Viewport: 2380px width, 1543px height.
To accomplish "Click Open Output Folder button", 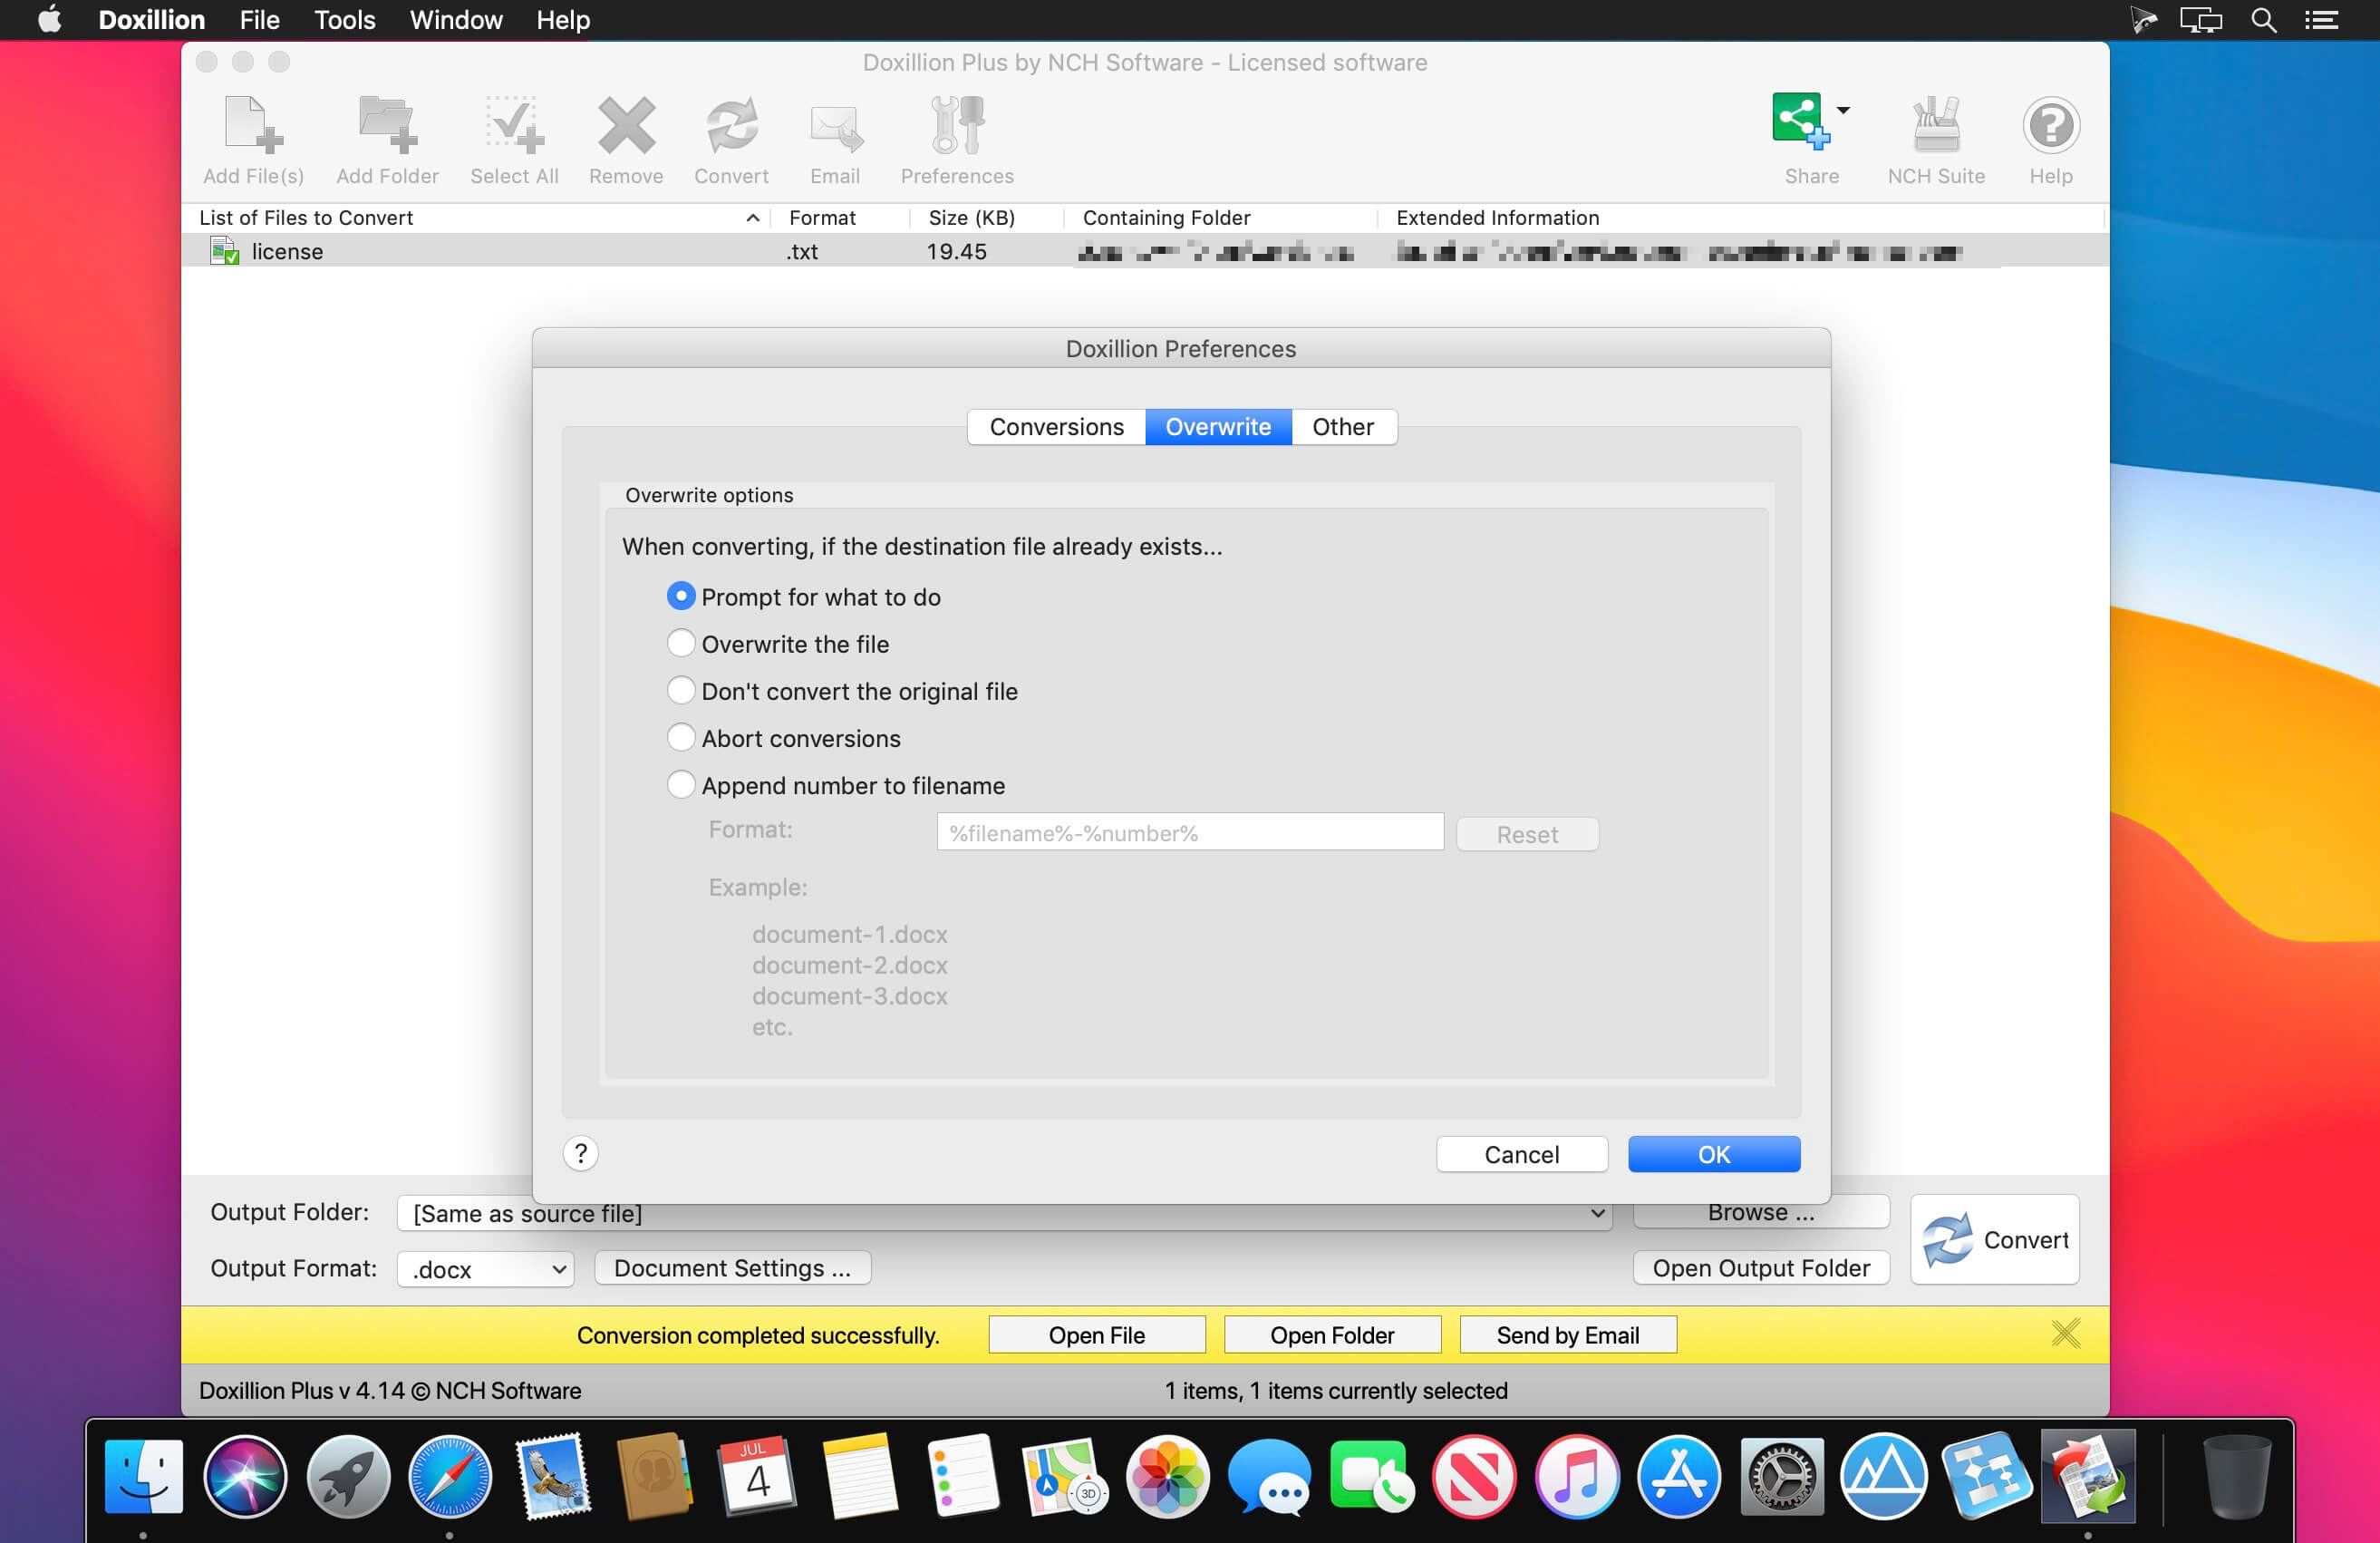I will 1761,1268.
